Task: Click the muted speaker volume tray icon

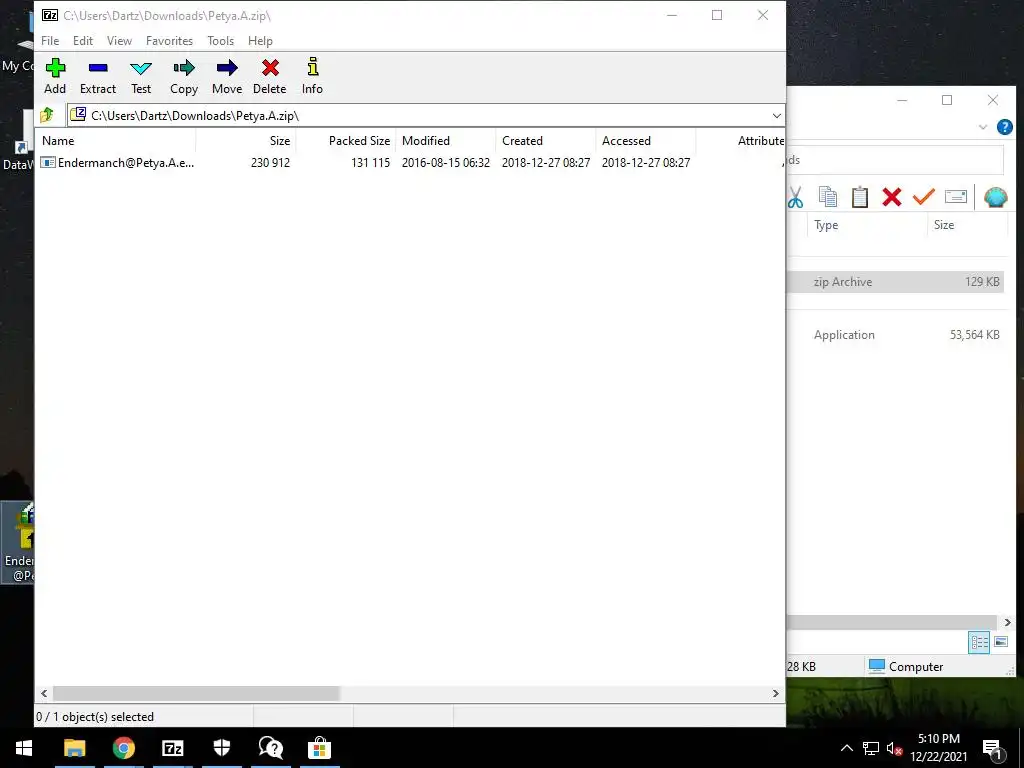Action: tap(894, 748)
